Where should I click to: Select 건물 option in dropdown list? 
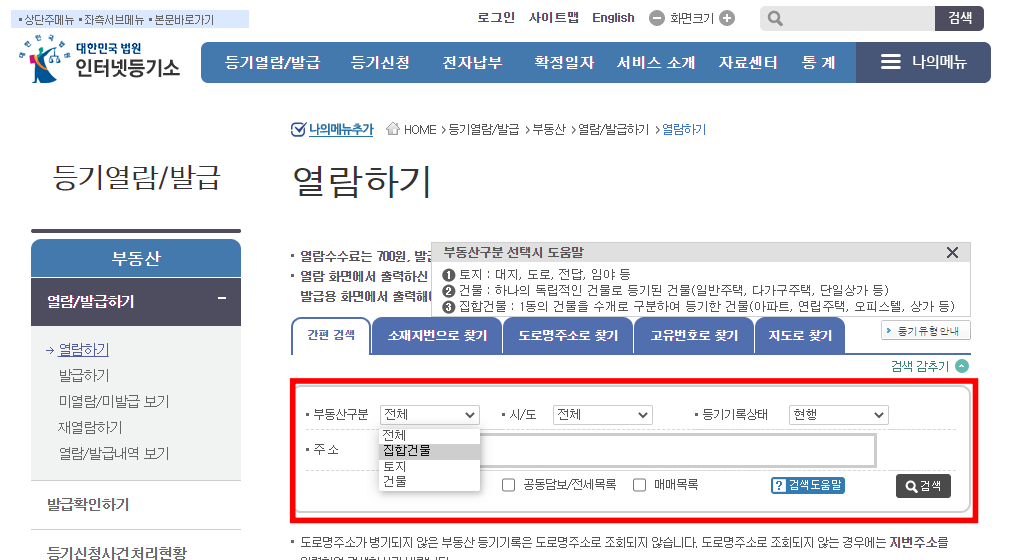[x=430, y=481]
